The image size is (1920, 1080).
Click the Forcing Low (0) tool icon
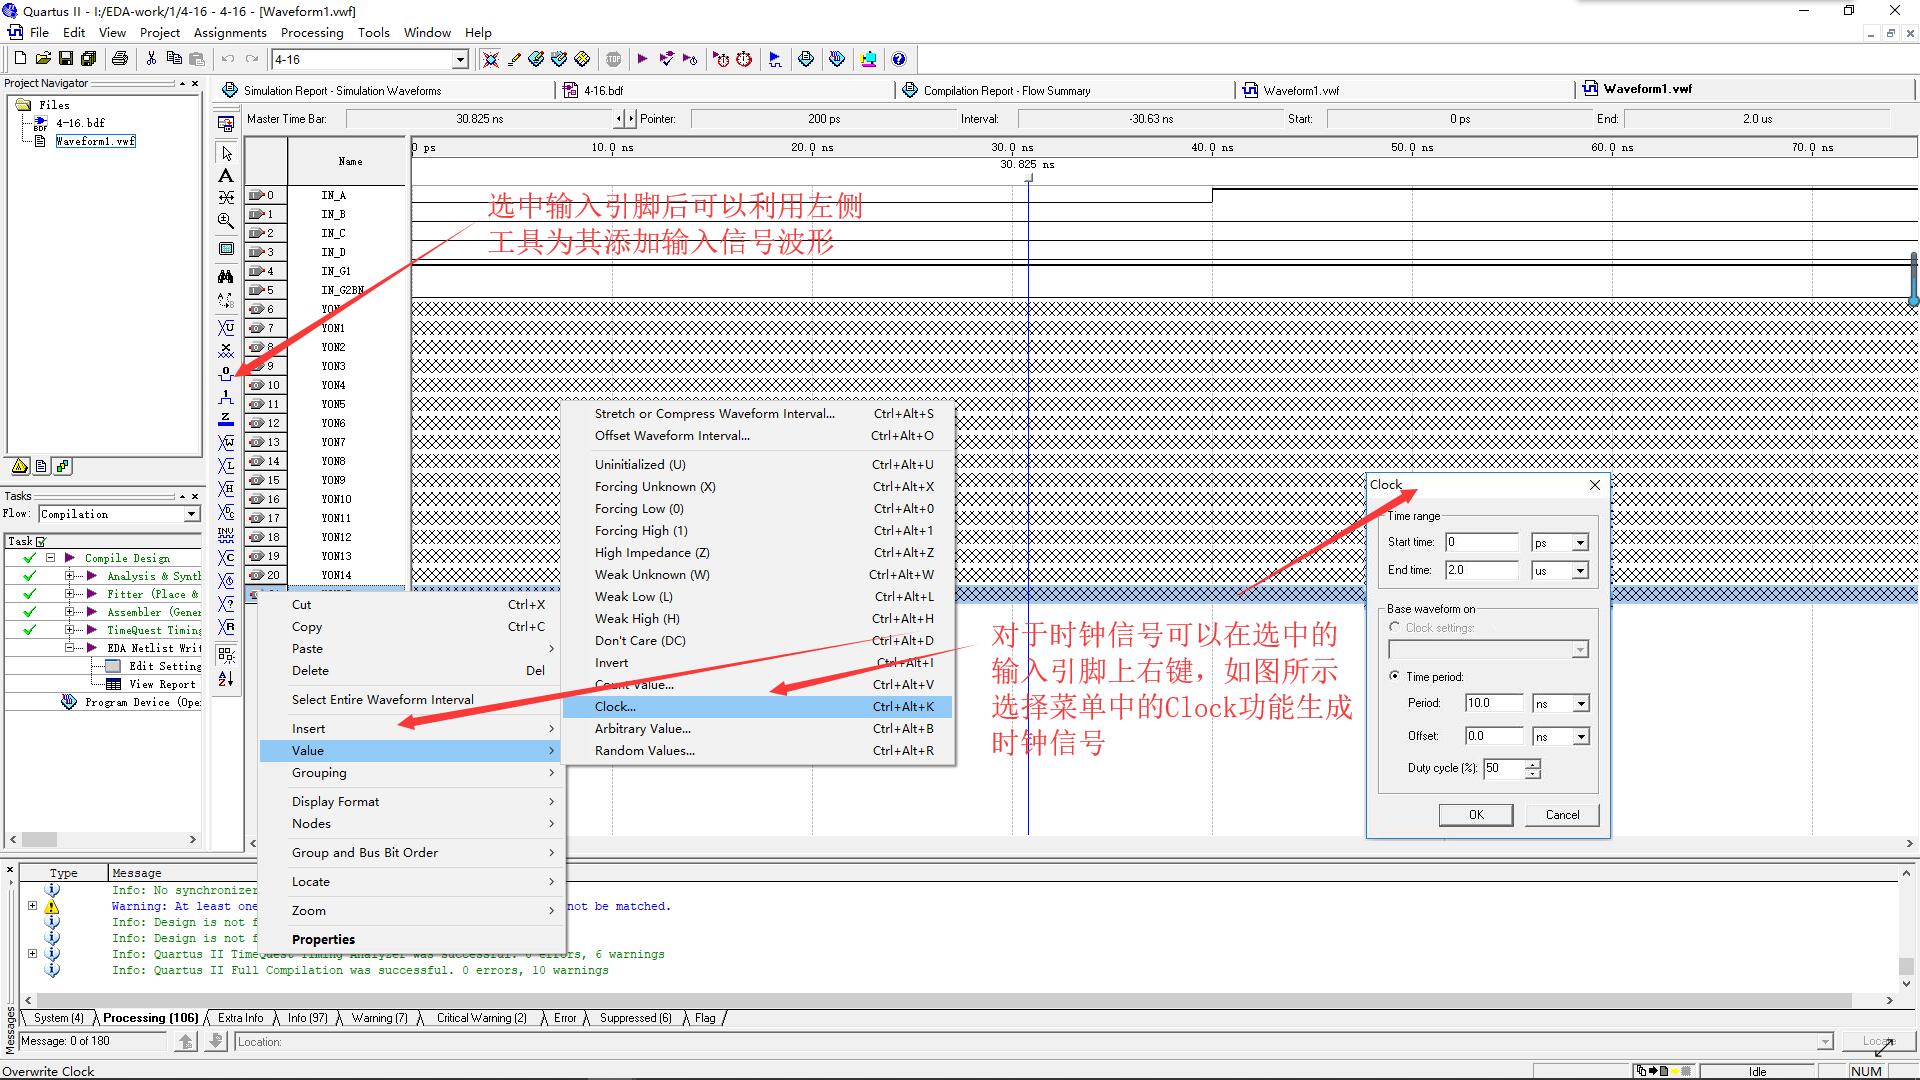pos(226,374)
